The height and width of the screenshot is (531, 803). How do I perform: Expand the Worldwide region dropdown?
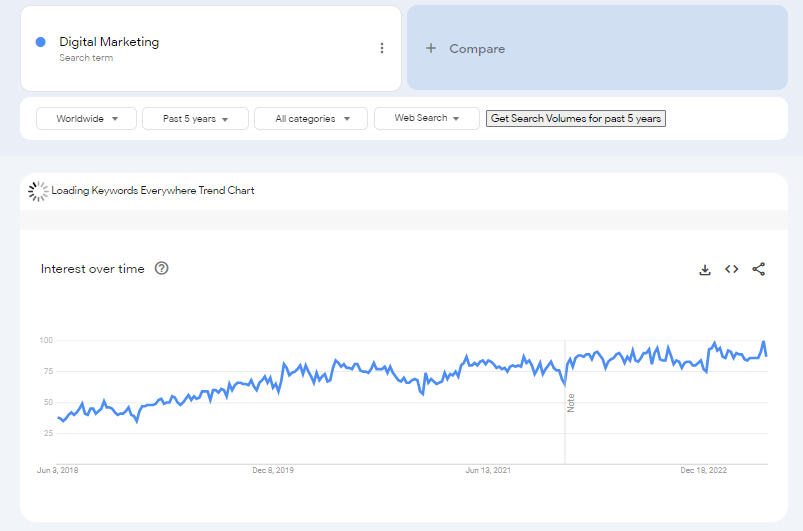click(x=86, y=118)
